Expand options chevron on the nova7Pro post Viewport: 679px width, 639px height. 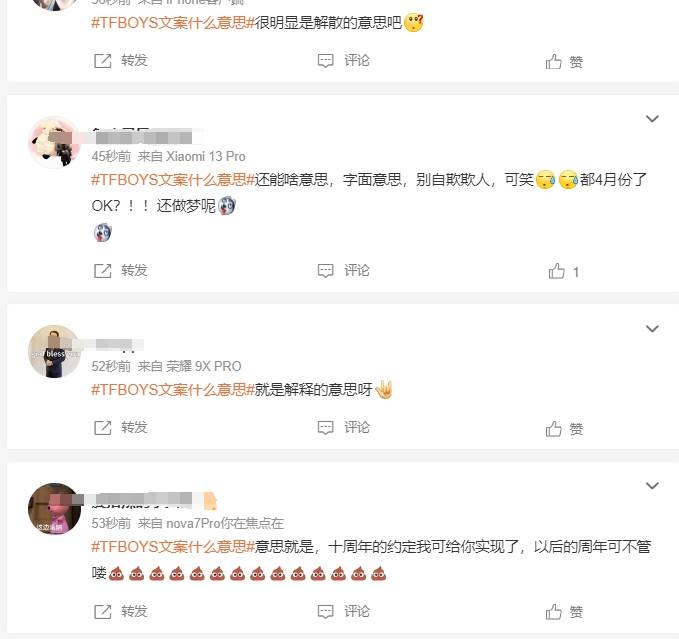652,486
